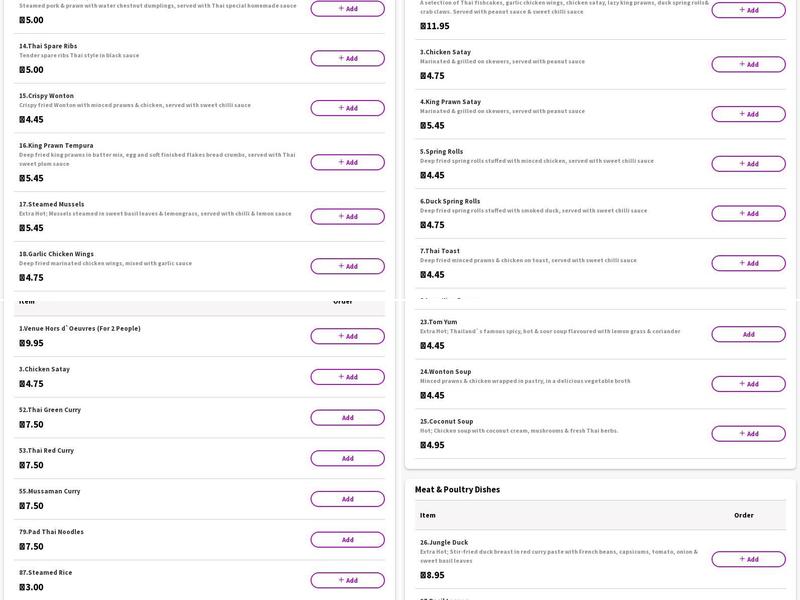Add Steamed Mussels to the order
Screen dimensions: 800x600
click(347, 216)
